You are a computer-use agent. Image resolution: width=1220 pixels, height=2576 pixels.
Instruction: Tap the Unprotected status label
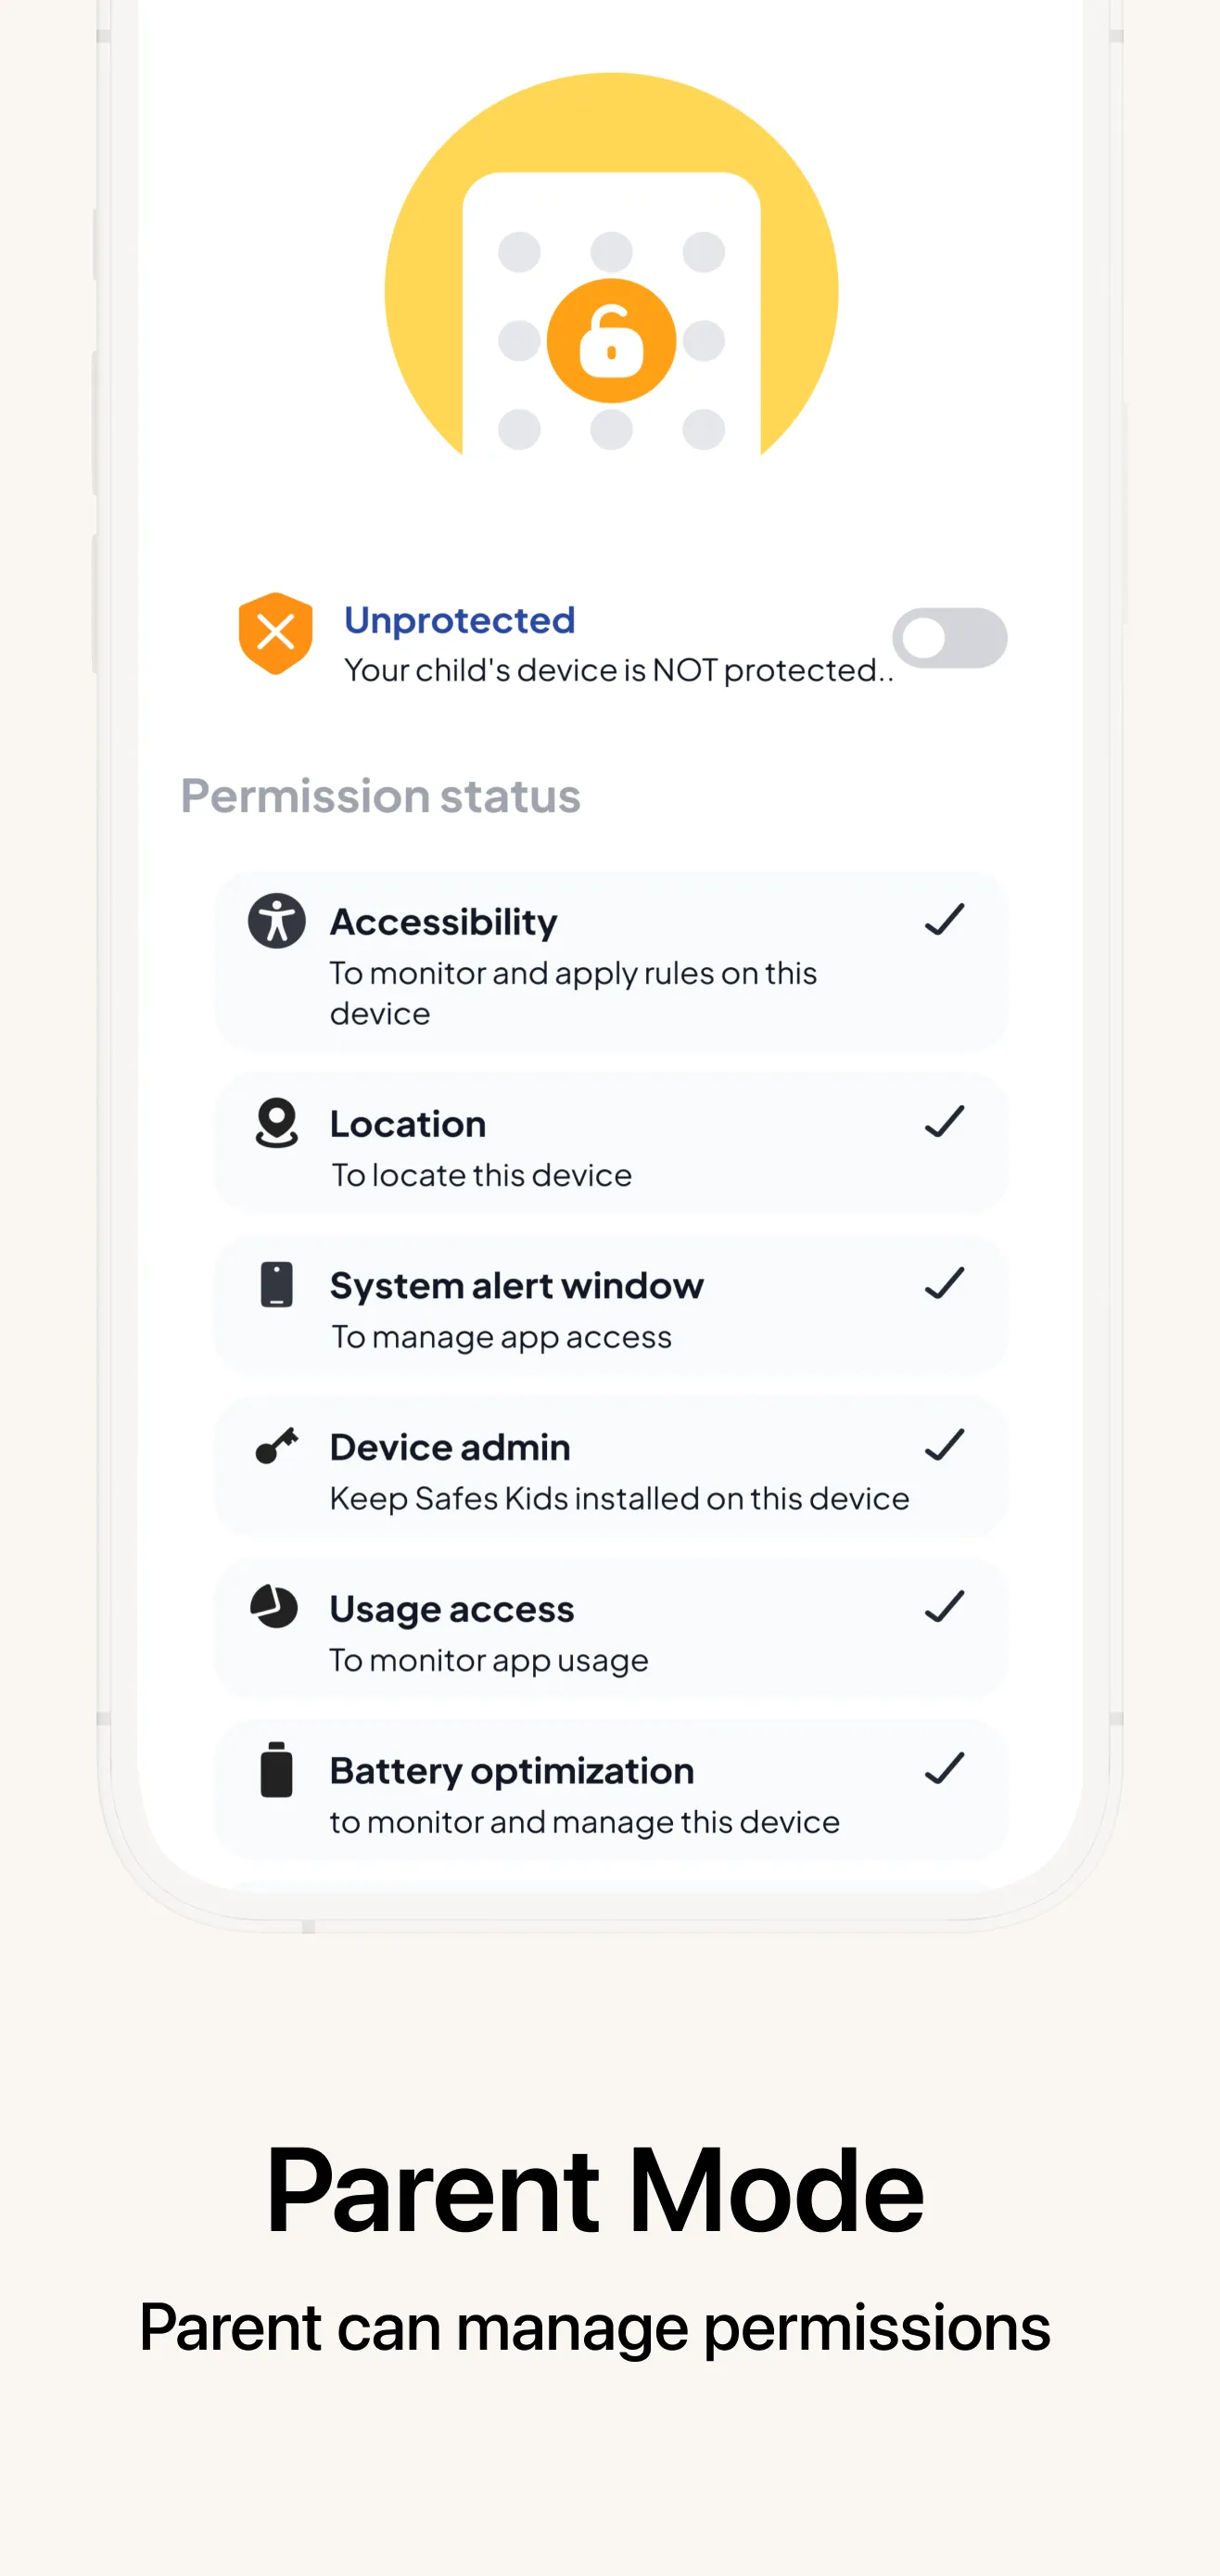tap(459, 621)
